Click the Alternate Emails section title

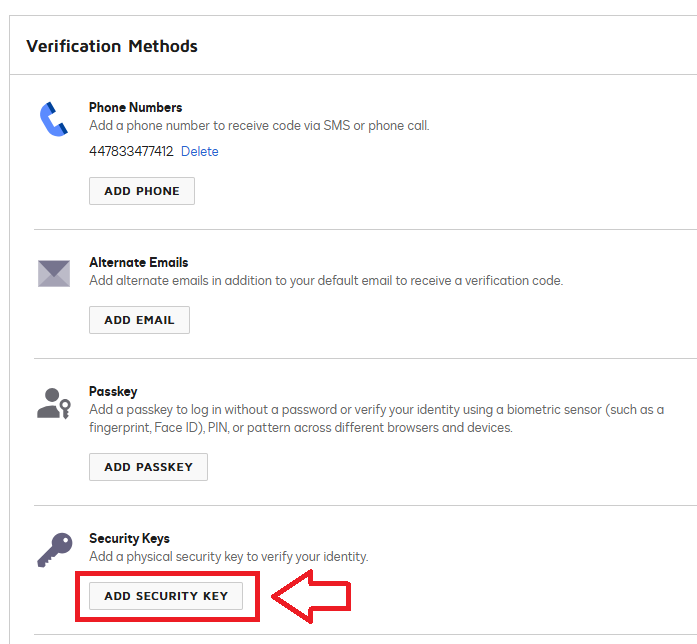(x=138, y=262)
